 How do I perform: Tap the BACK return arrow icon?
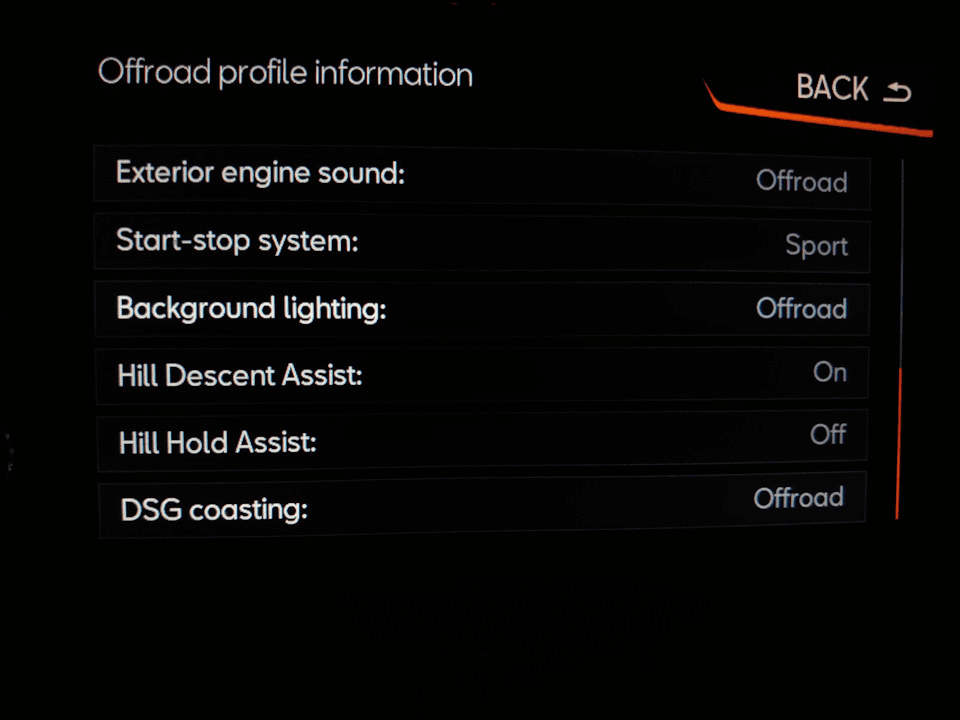[897, 92]
